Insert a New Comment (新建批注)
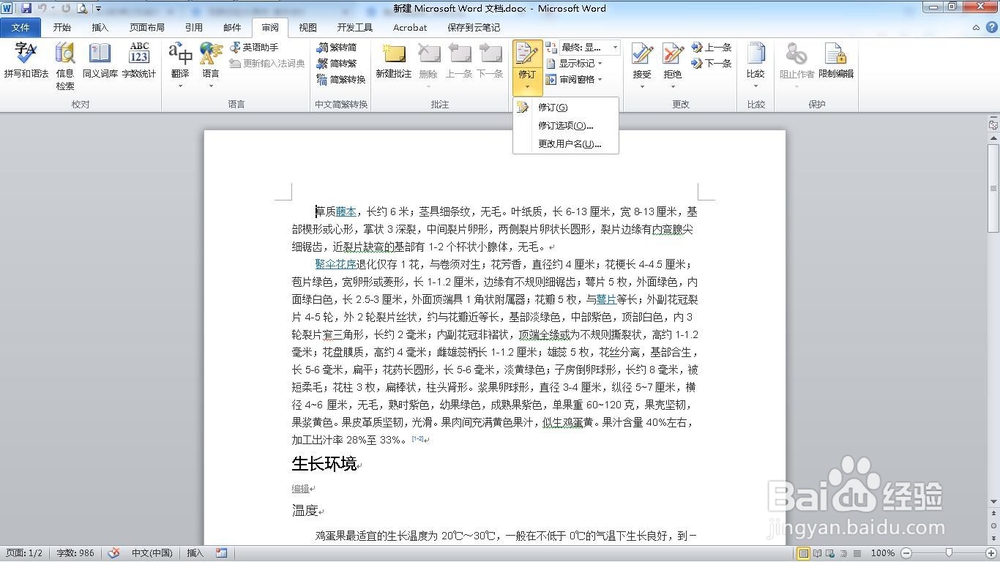 pos(393,61)
